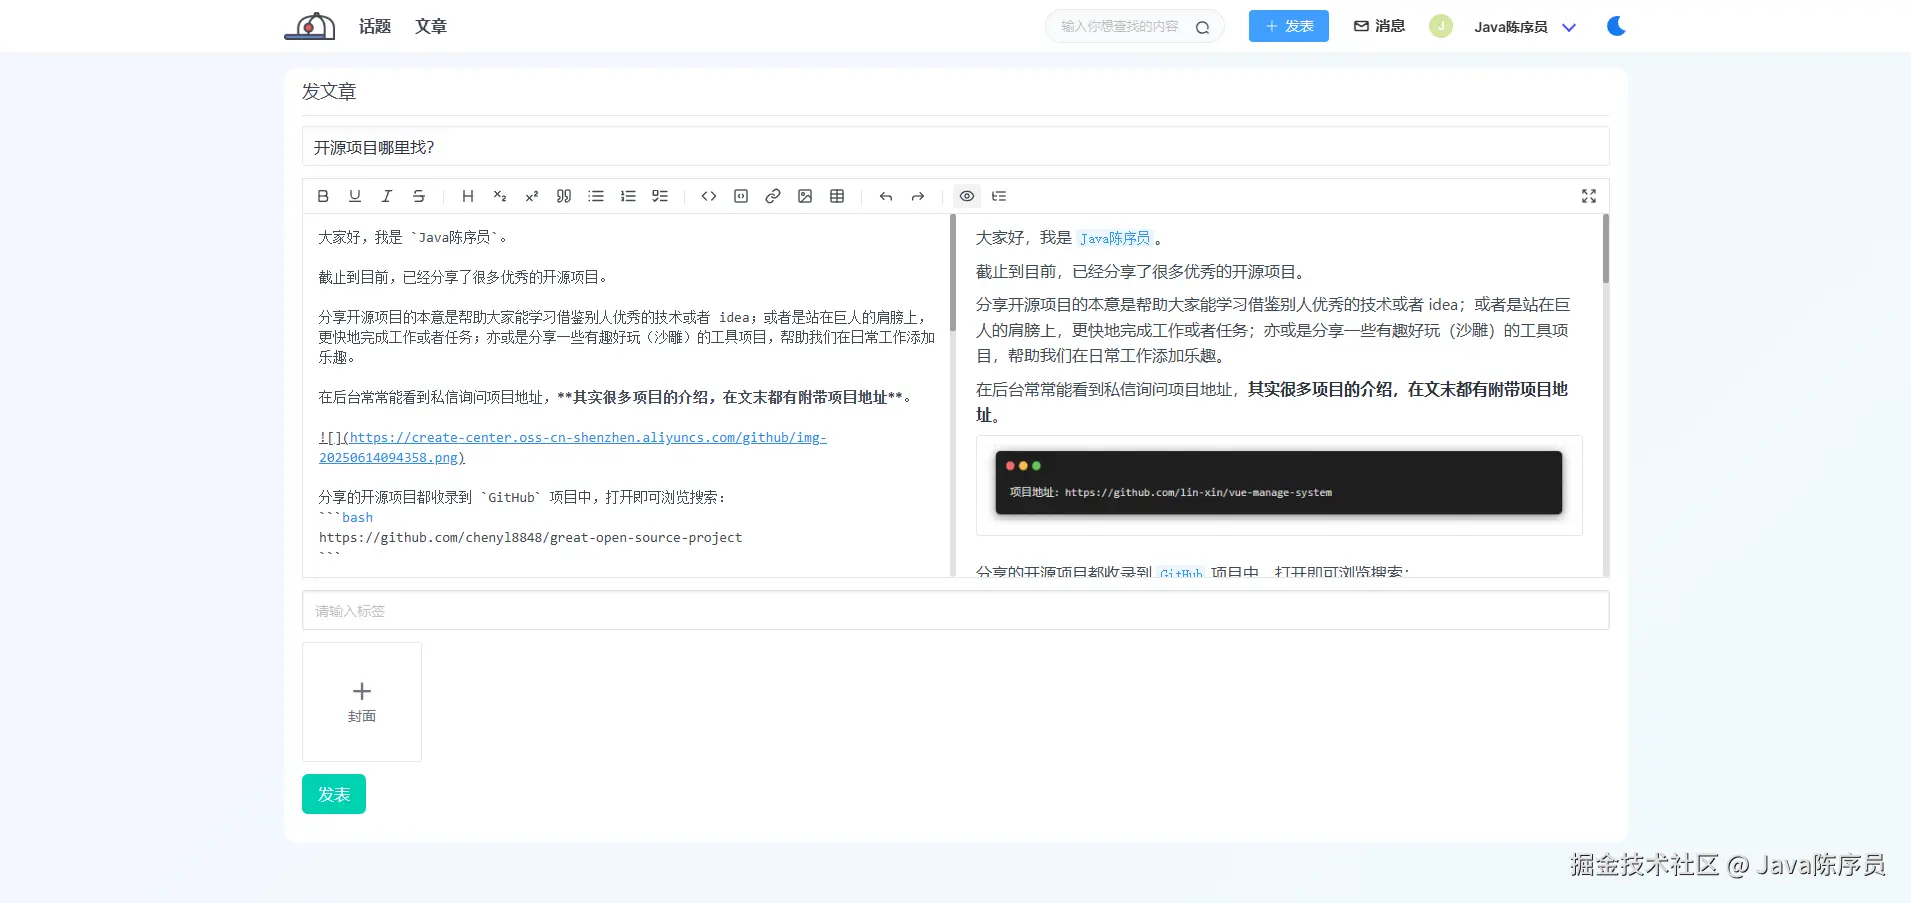This screenshot has width=1911, height=903.
Task: Apply italic formatting
Action: point(387,196)
